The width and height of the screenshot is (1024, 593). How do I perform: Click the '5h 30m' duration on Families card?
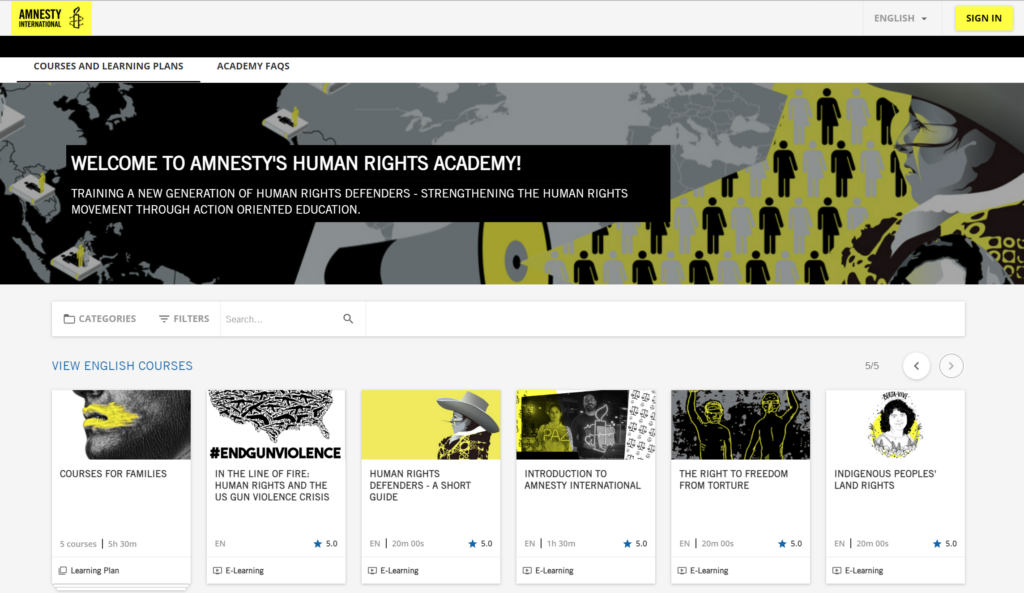[122, 543]
